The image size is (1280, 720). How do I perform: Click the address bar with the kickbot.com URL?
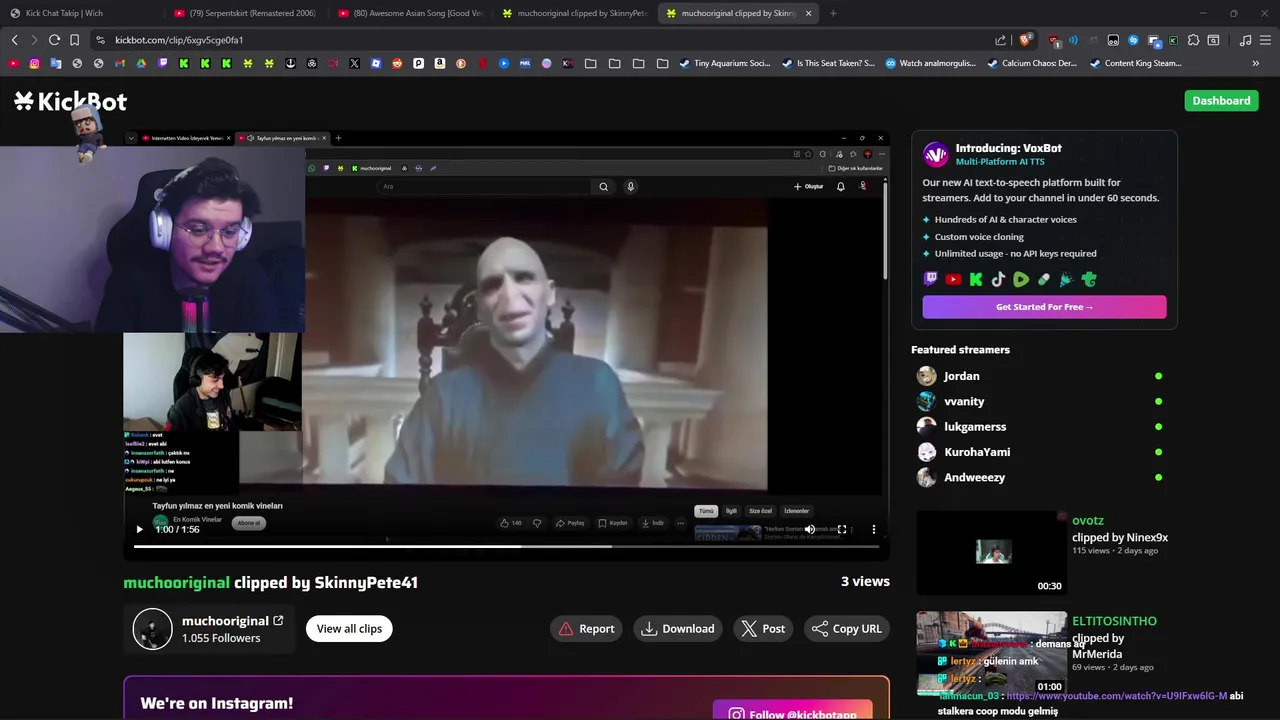[540, 40]
